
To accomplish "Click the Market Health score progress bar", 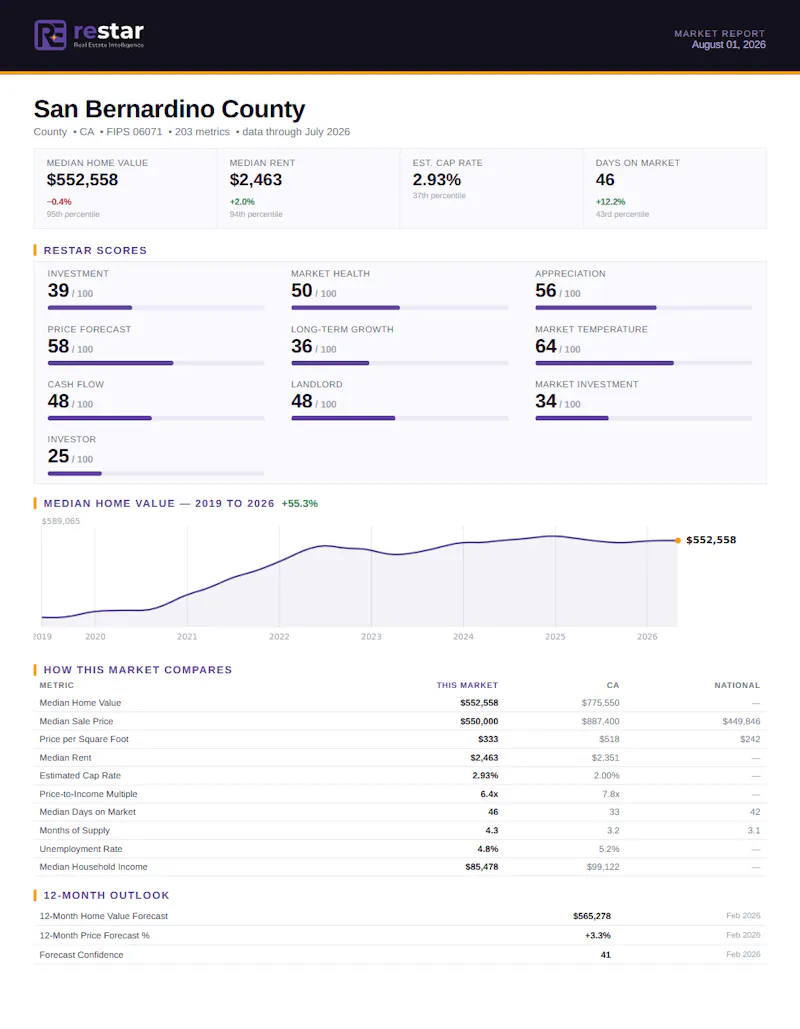I will click(x=400, y=308).
